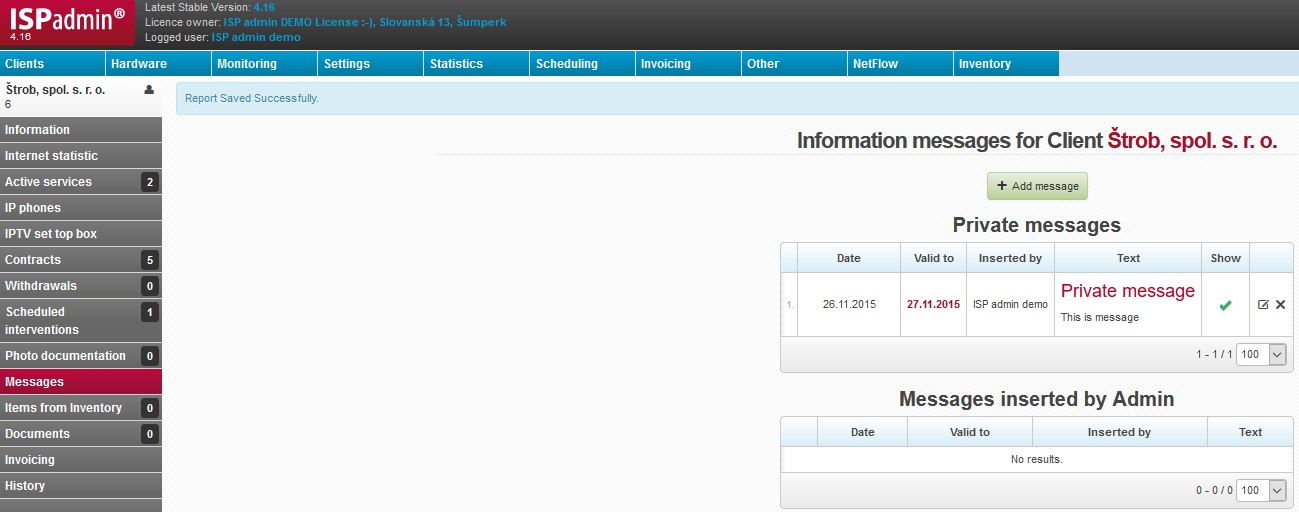Open Photo documentation sidebar item
The image size is (1299, 512).
pyautogui.click(x=81, y=356)
